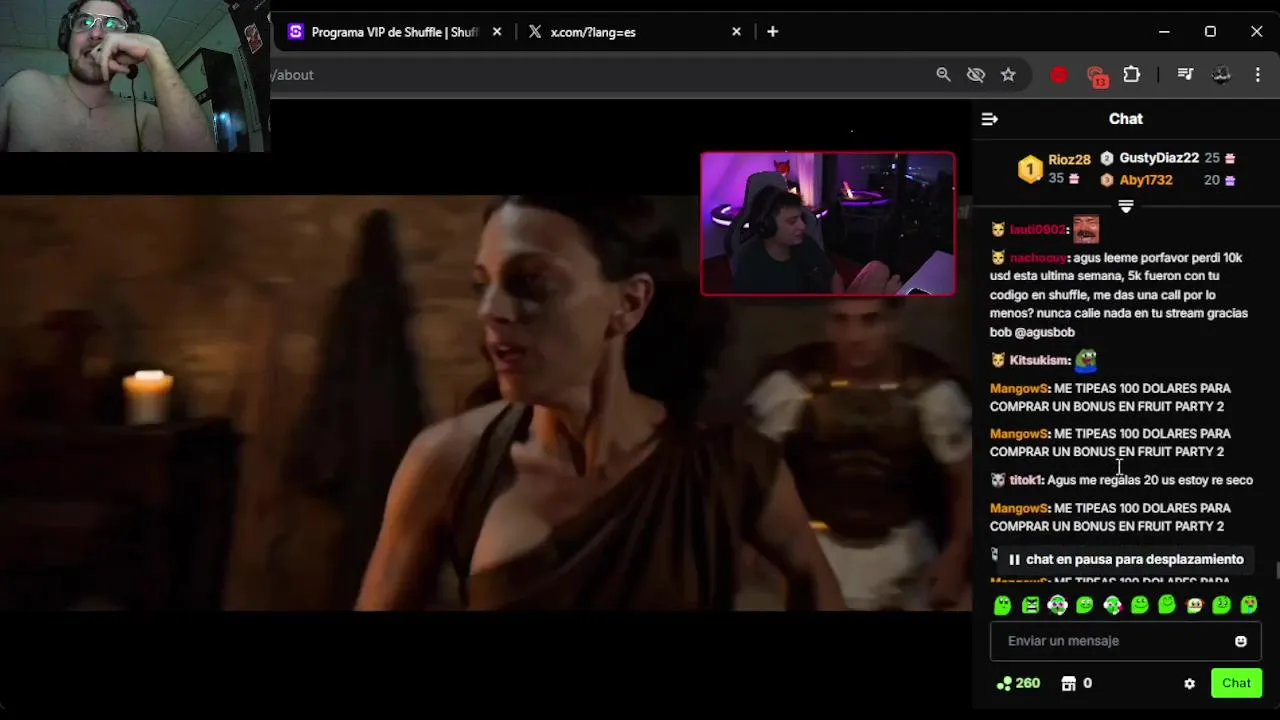Click the crossed-out eye icon in address bar

click(x=976, y=74)
